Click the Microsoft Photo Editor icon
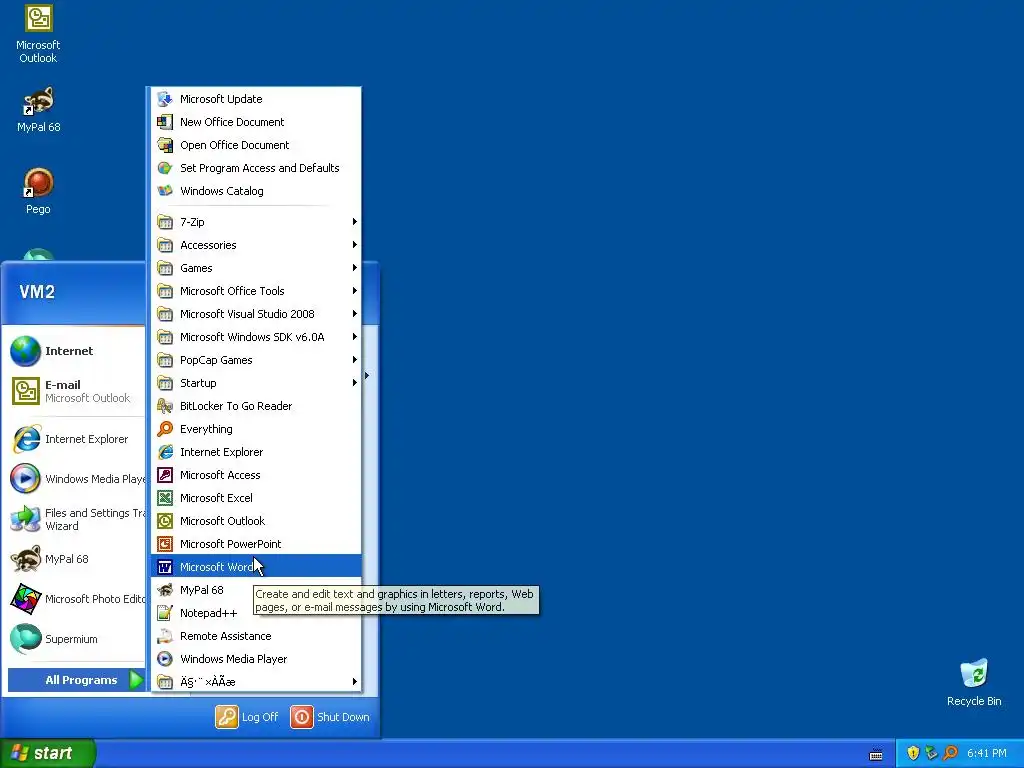1024x768 pixels. 25,599
